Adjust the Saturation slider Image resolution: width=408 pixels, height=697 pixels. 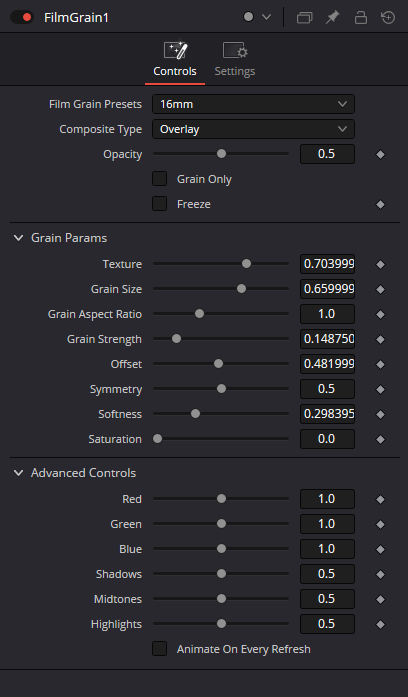tap(157, 439)
